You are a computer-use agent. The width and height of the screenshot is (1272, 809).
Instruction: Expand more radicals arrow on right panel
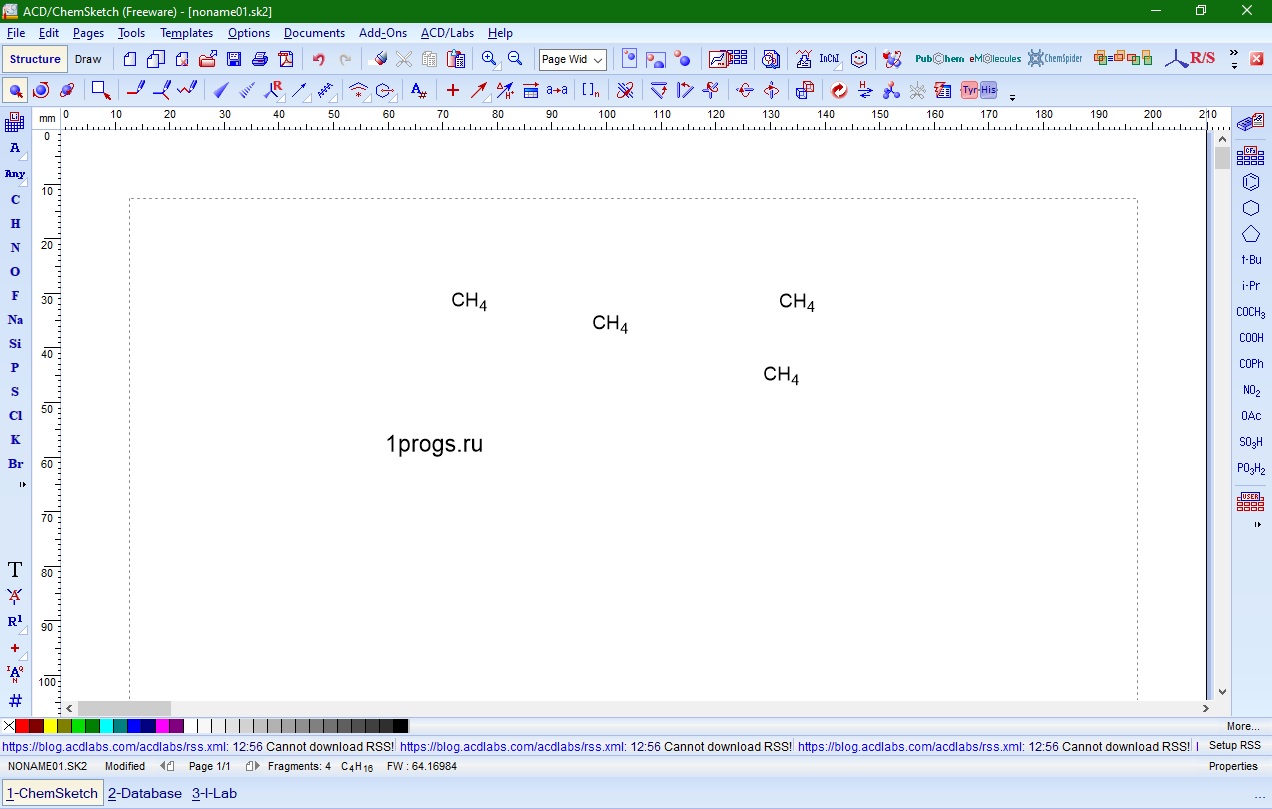[x=1258, y=524]
